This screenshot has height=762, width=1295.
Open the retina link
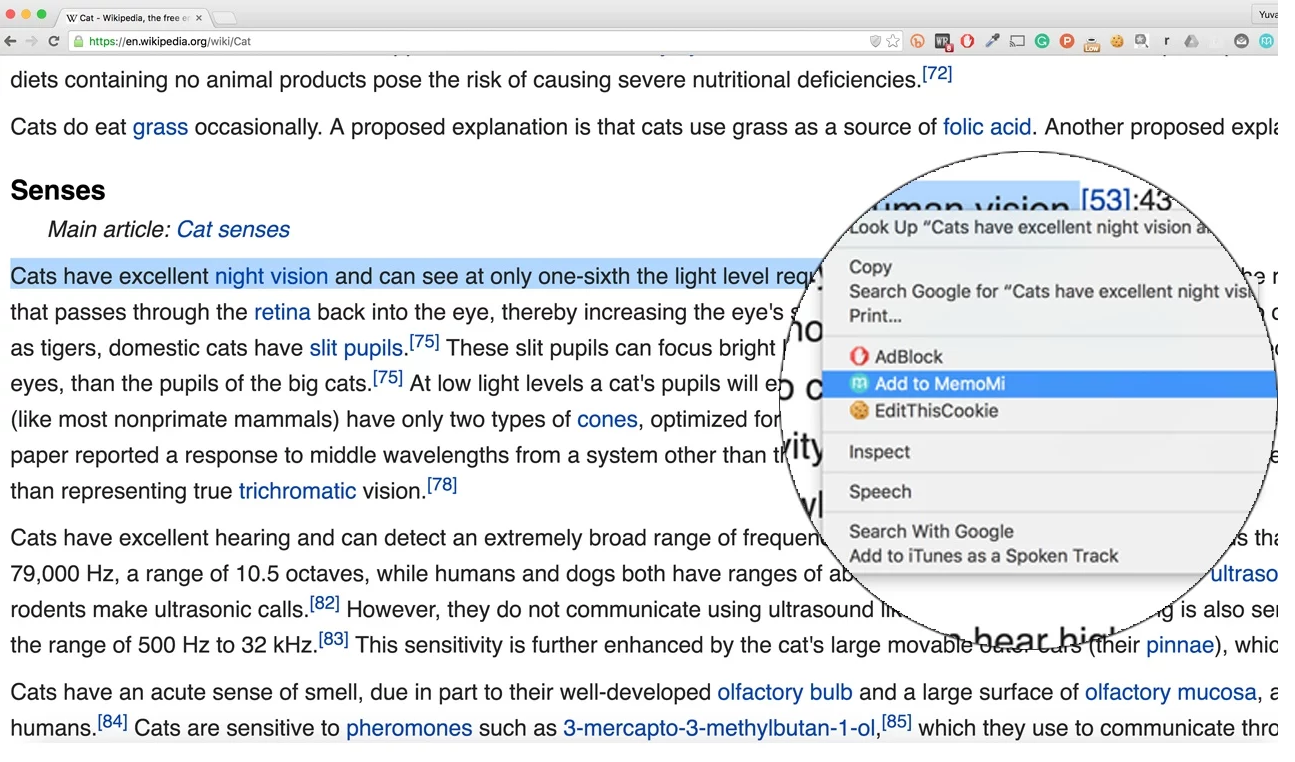pos(282,312)
